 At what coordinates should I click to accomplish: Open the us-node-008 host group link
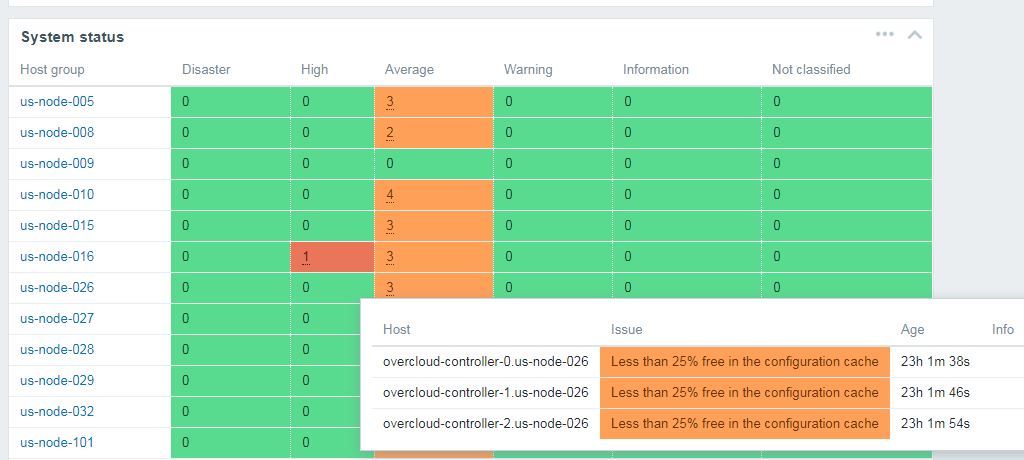57,132
